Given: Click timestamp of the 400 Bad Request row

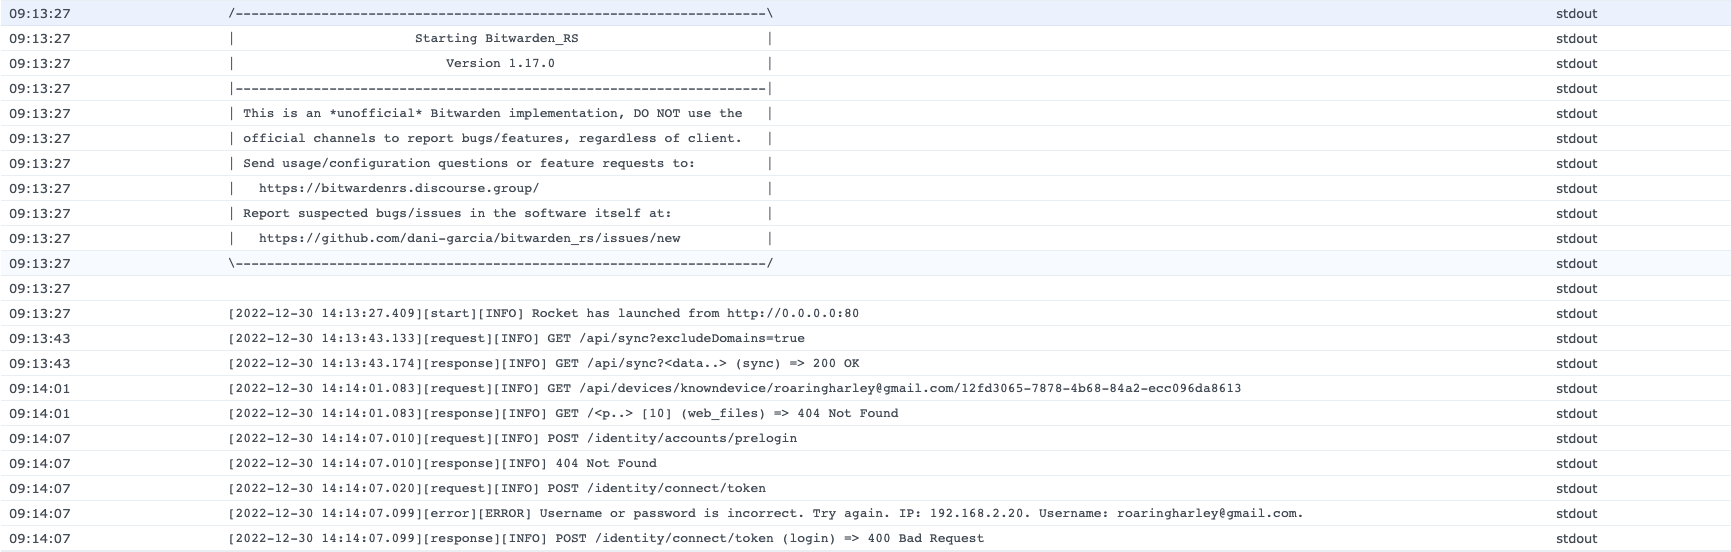Looking at the screenshot, I should [40, 538].
